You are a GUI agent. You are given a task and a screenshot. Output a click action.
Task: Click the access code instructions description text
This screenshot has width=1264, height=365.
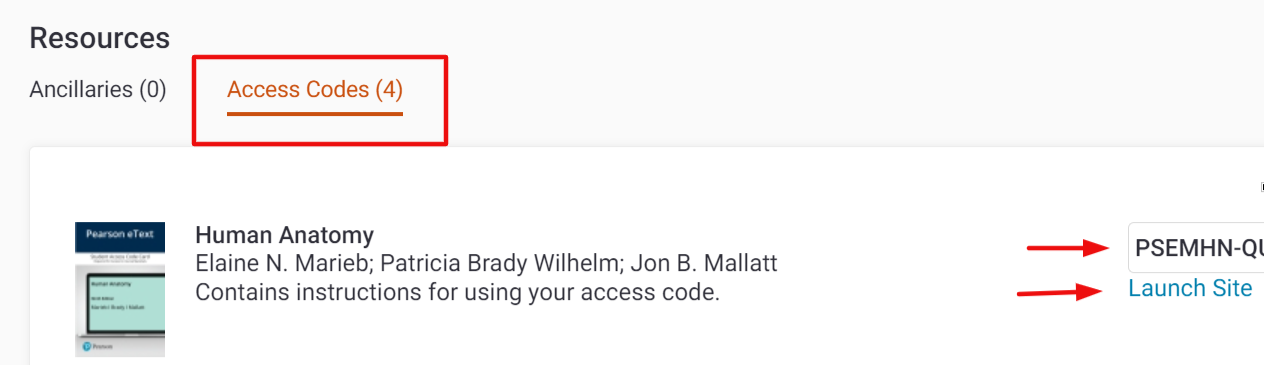coord(457,293)
